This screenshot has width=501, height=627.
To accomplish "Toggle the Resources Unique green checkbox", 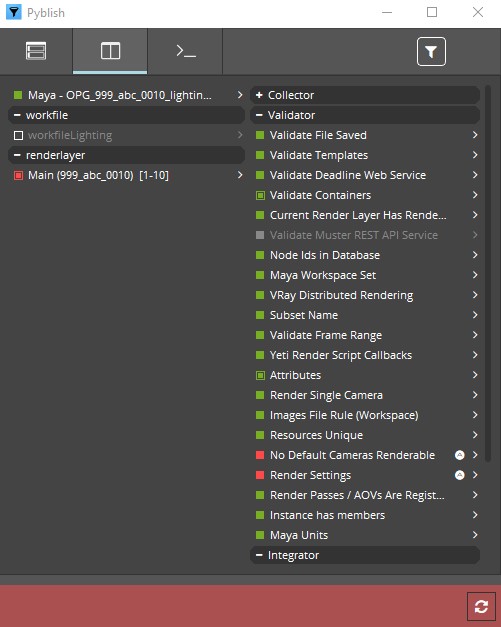I will (x=260, y=435).
